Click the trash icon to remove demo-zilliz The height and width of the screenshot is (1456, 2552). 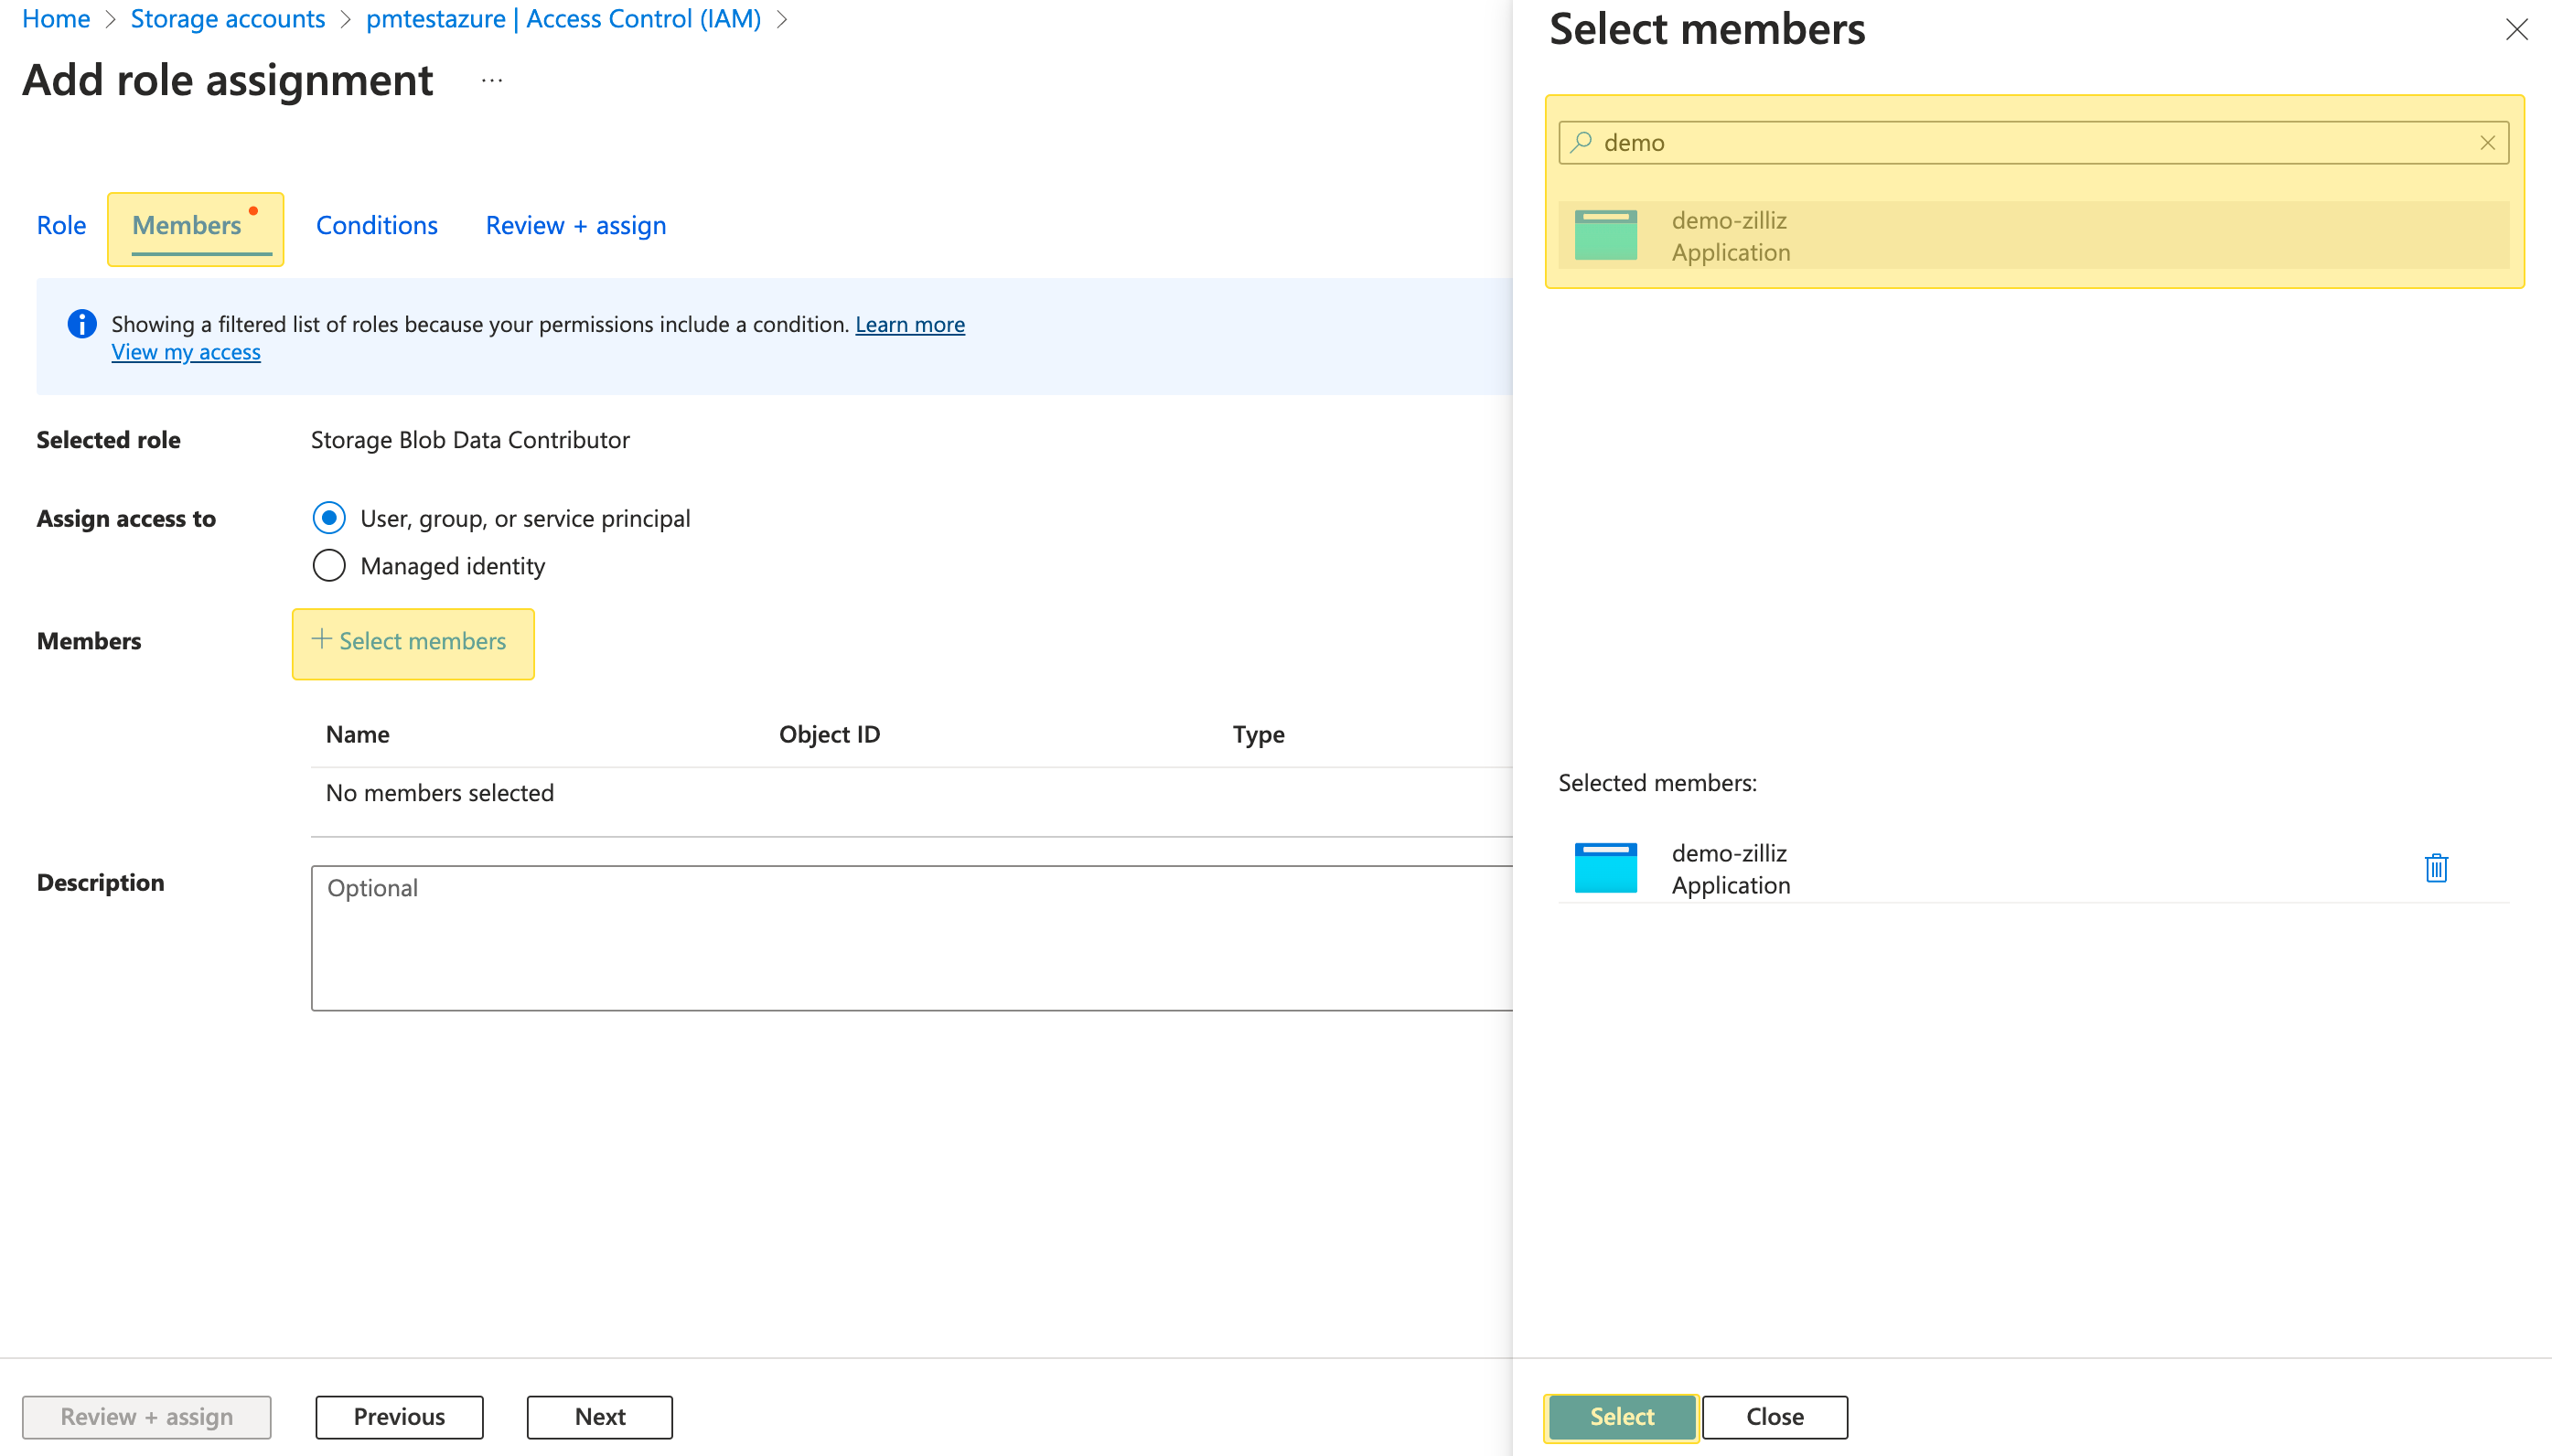[x=2436, y=868]
